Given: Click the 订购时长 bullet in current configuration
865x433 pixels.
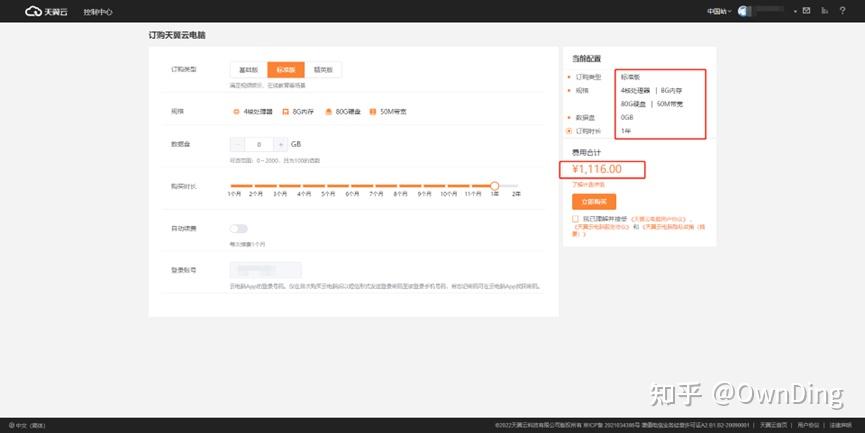Looking at the screenshot, I should point(569,131).
